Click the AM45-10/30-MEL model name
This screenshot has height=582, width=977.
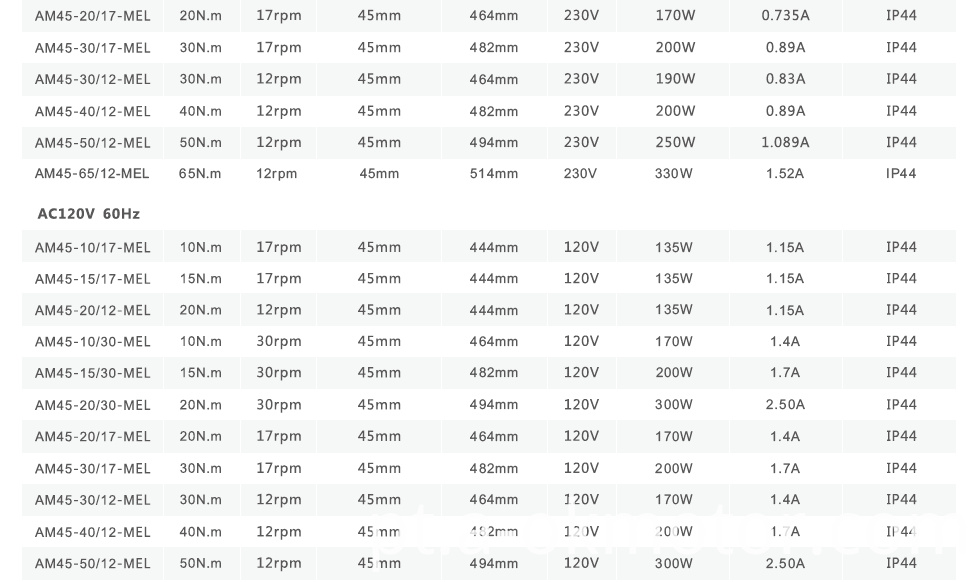tap(92, 342)
